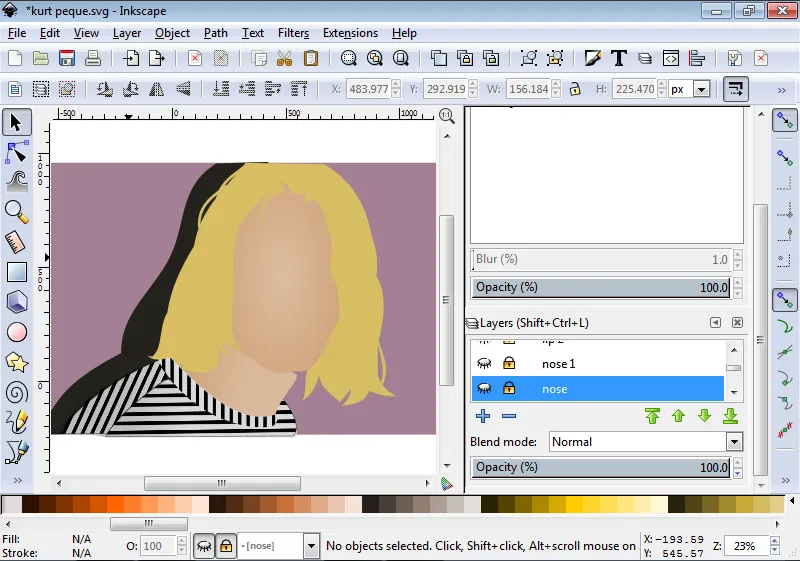
Task: Lower layer to bottom arrow
Action: [731, 416]
